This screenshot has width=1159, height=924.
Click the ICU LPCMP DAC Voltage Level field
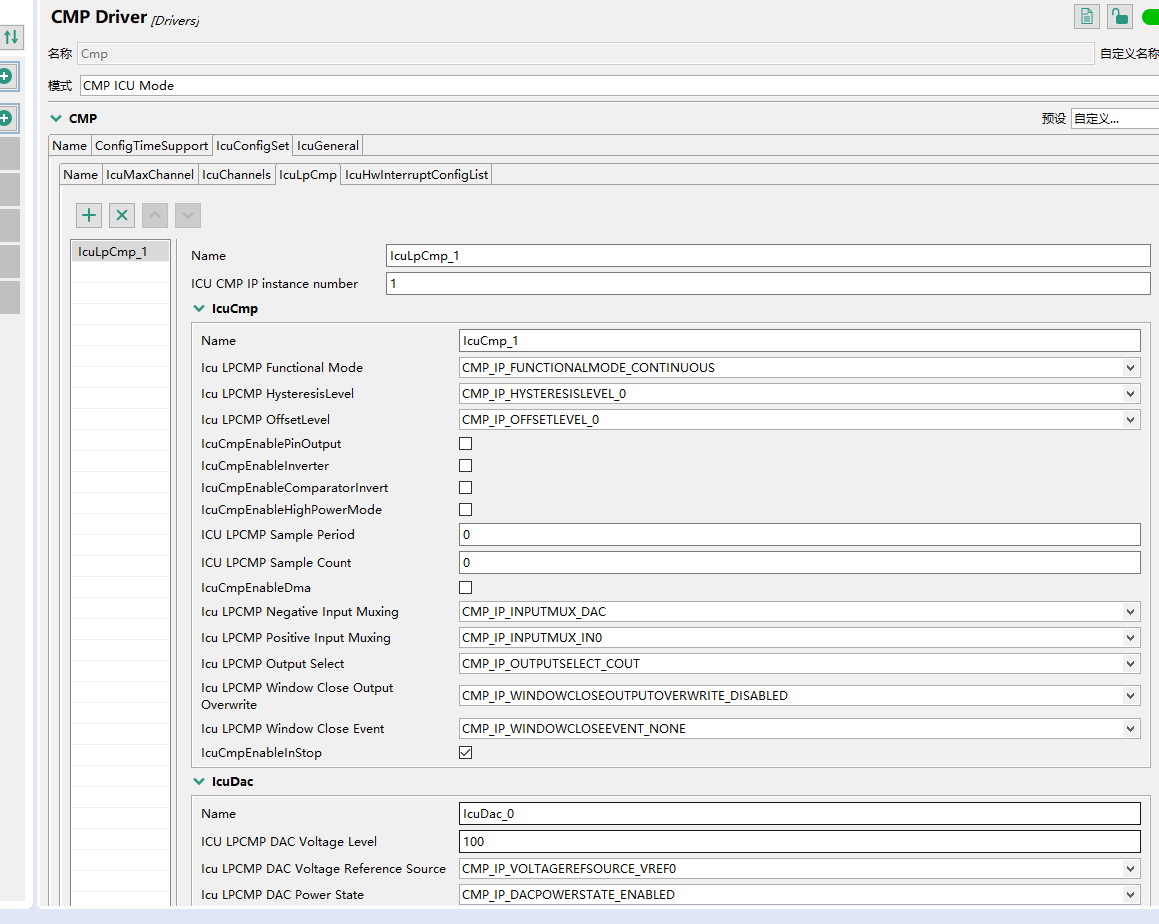click(x=799, y=842)
